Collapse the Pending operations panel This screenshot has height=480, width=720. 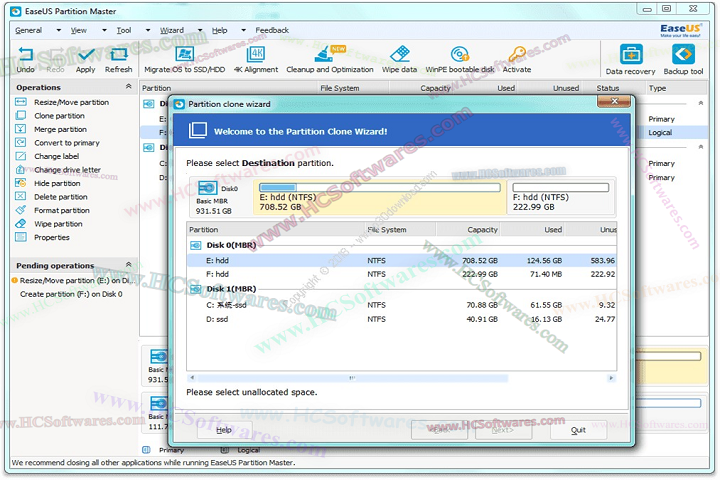(129, 265)
